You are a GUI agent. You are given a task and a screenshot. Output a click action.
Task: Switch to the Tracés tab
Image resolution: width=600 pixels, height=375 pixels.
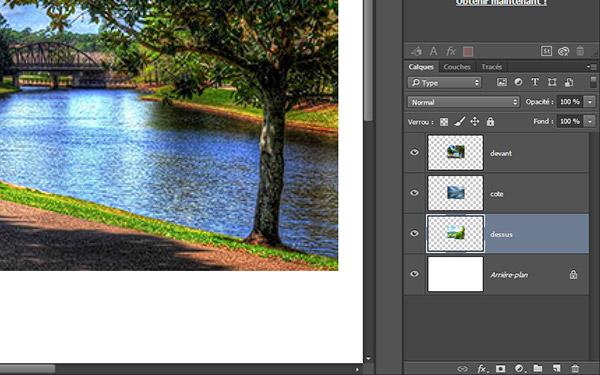pos(492,67)
